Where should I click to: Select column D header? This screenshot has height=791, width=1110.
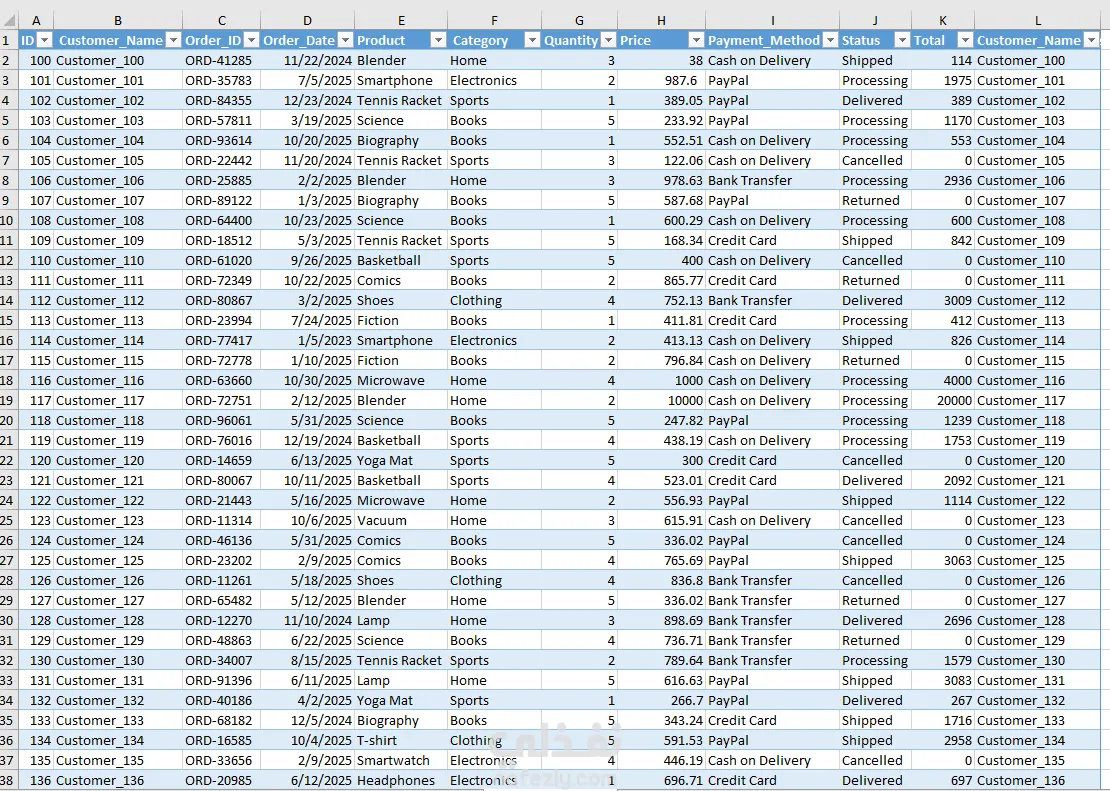pyautogui.click(x=307, y=21)
